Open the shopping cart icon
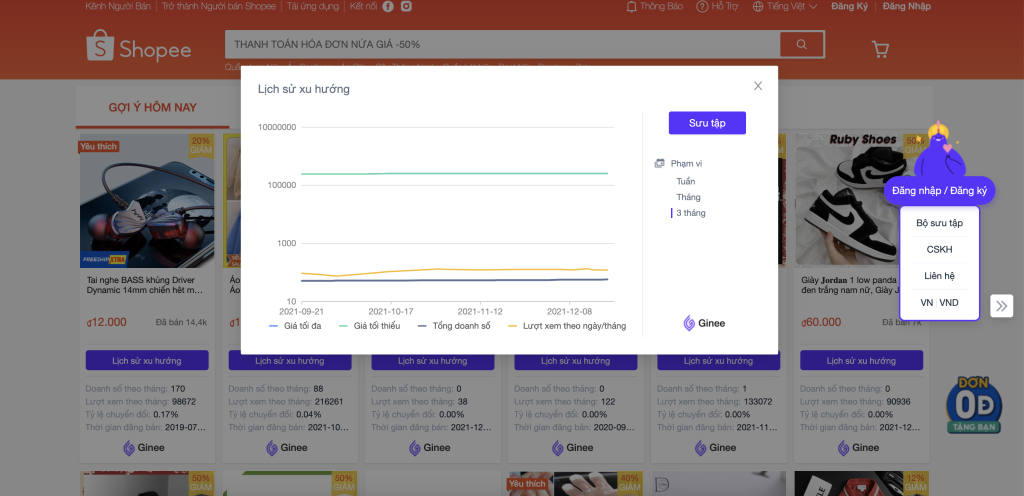Viewport: 1024px width, 496px height. click(880, 49)
